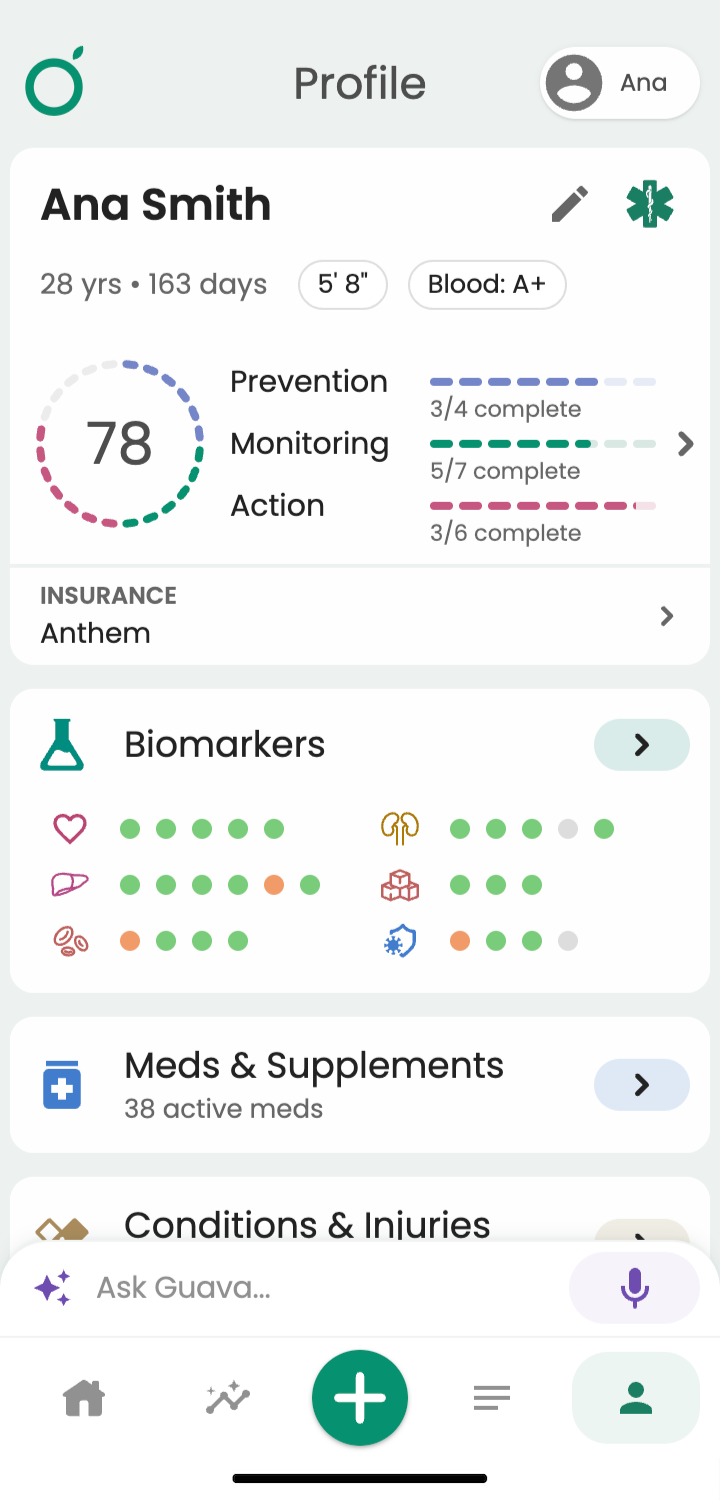Screen dimensions: 720x1500
Task: Tap the green plus add button
Action: click(x=360, y=1398)
